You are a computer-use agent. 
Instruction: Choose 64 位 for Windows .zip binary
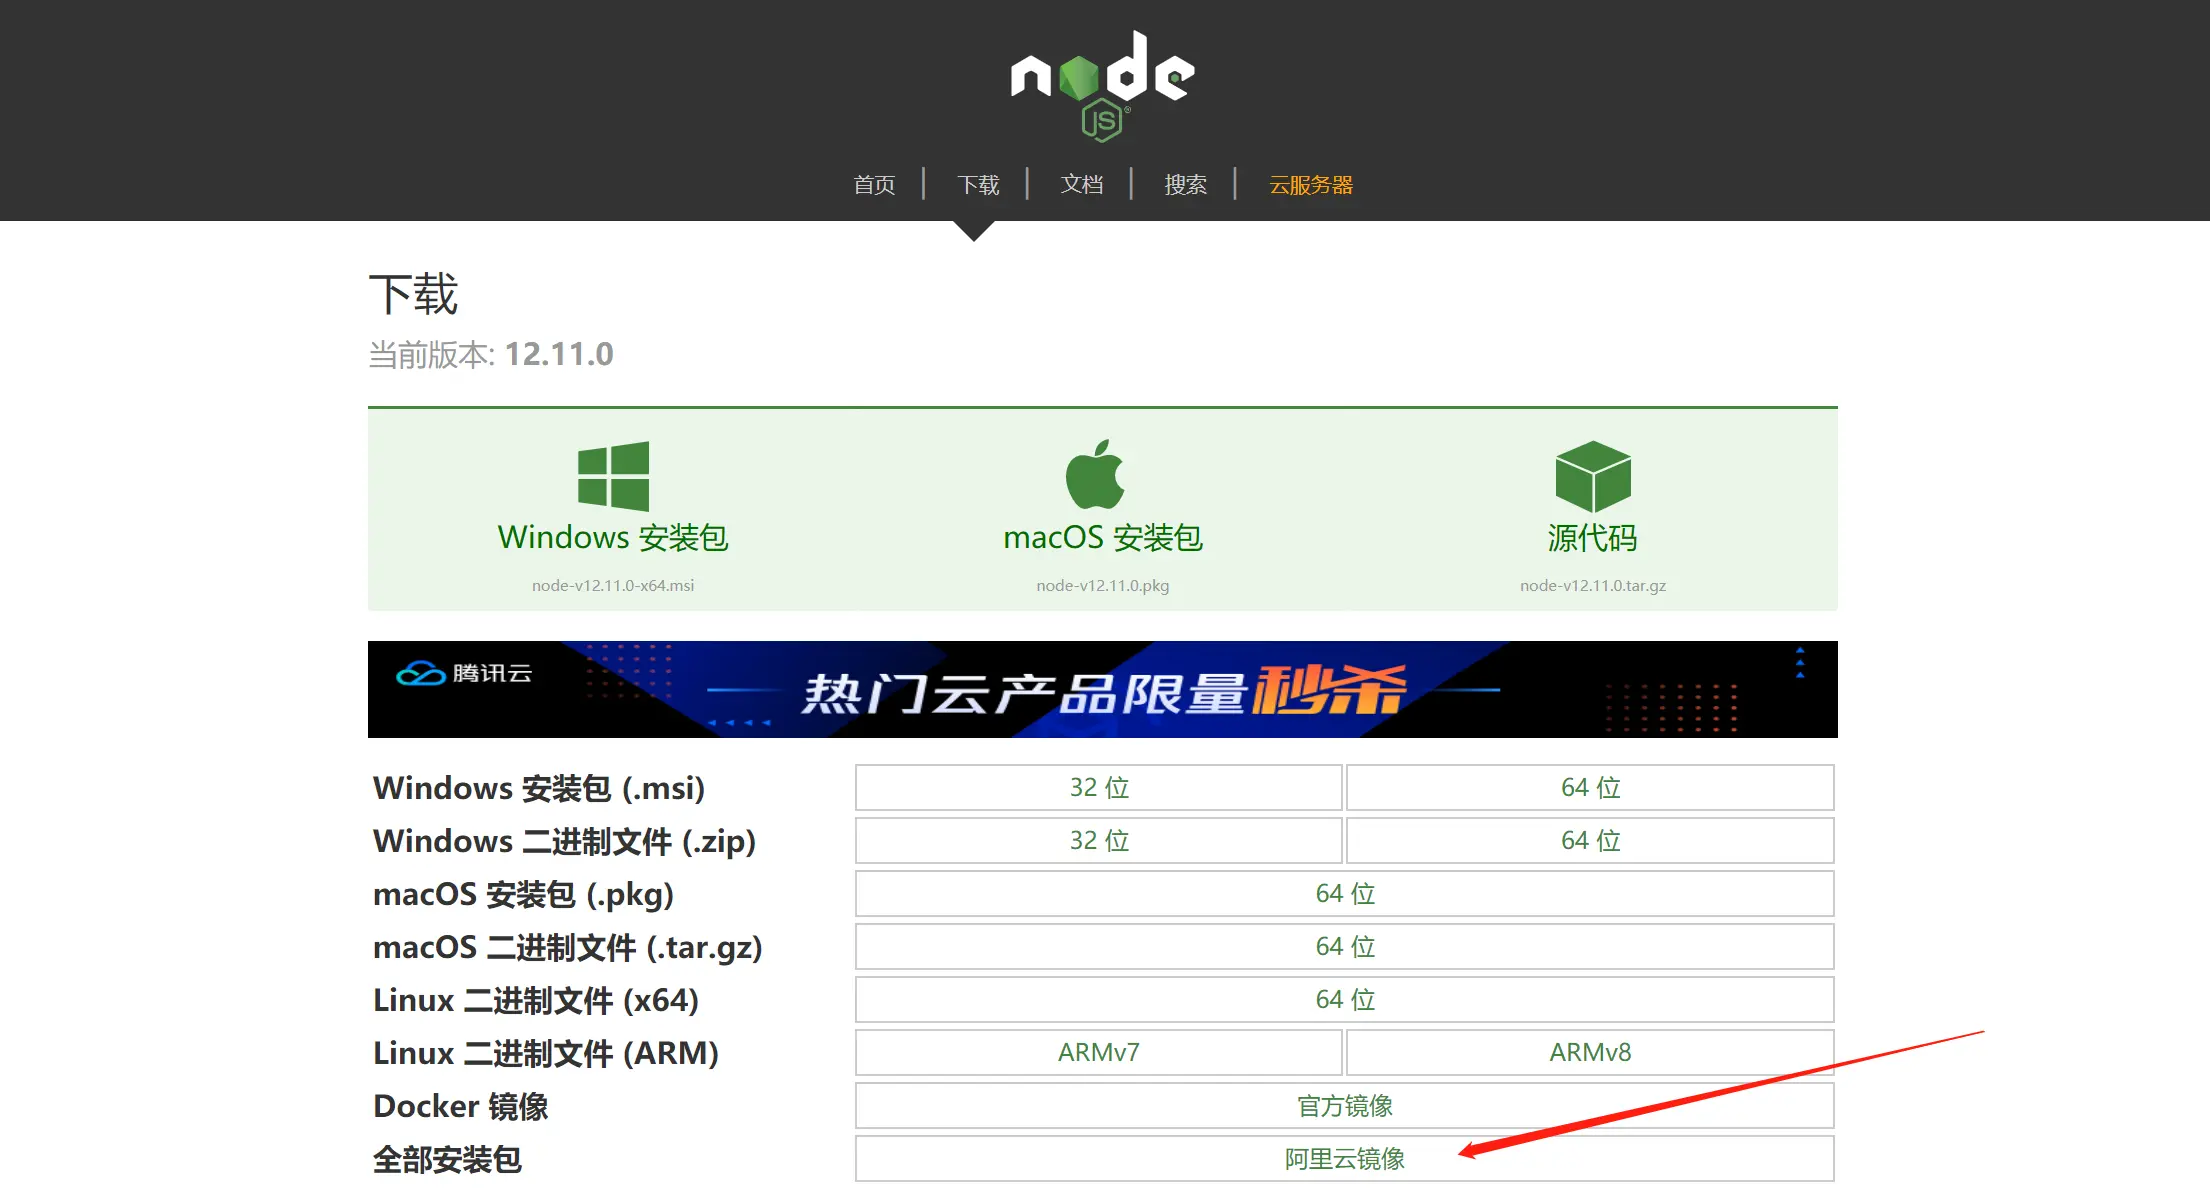[x=1590, y=841]
